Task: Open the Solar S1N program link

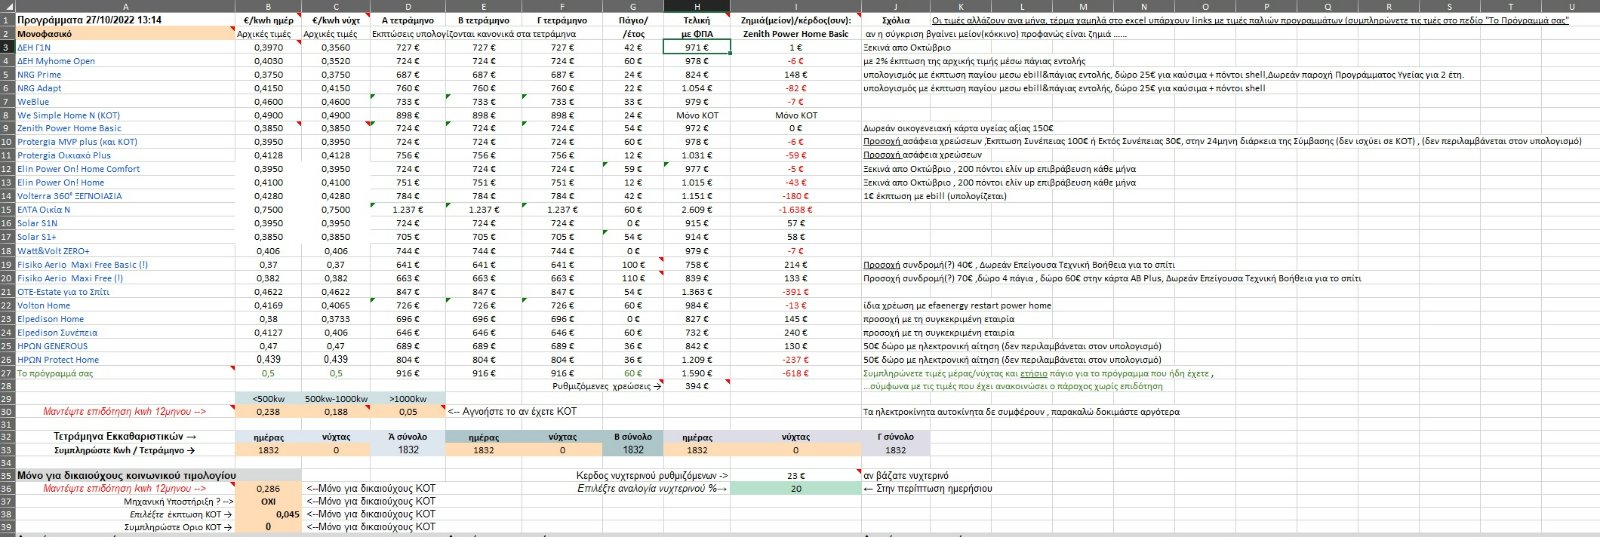Action: (x=37, y=223)
